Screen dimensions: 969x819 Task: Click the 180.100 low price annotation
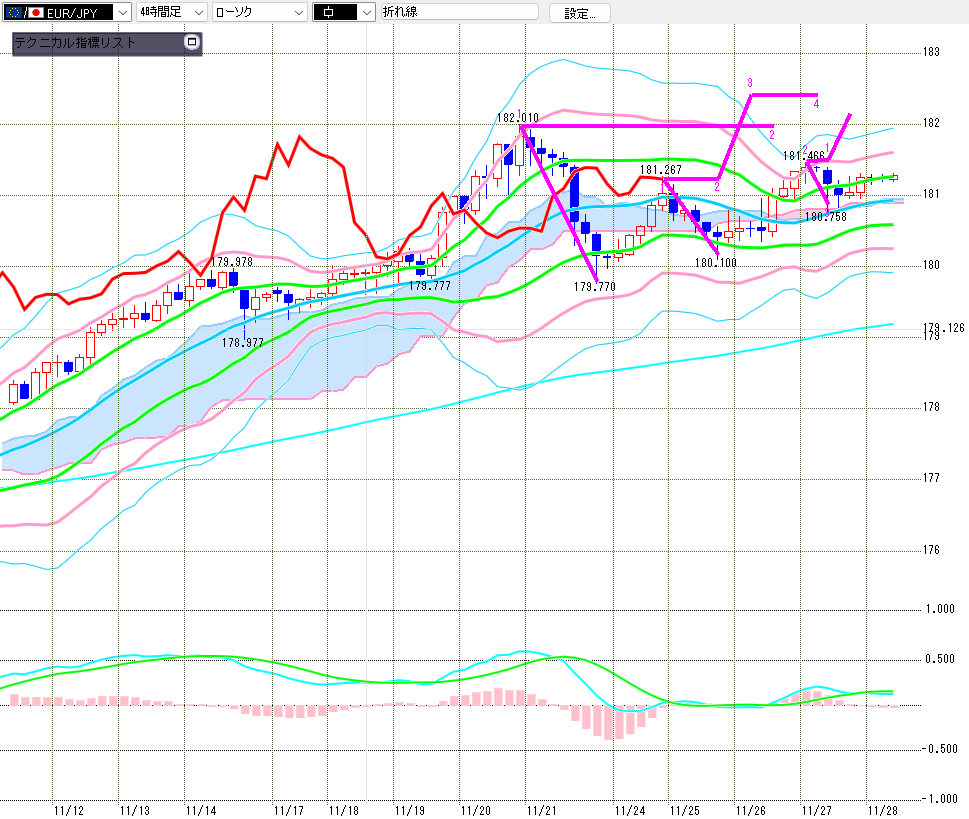(715, 263)
